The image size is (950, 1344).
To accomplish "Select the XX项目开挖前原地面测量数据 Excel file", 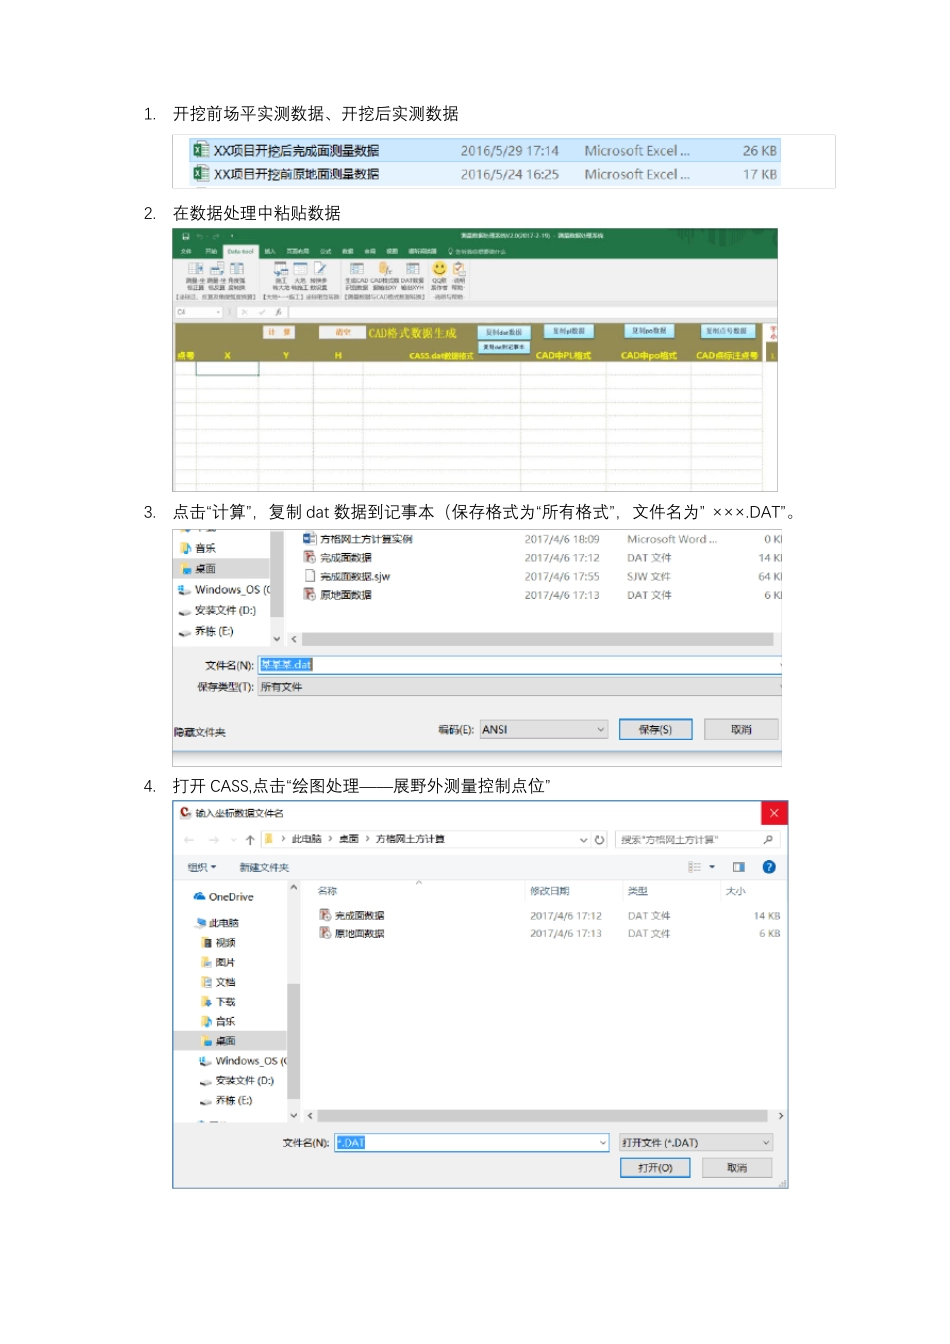I will coord(484,174).
